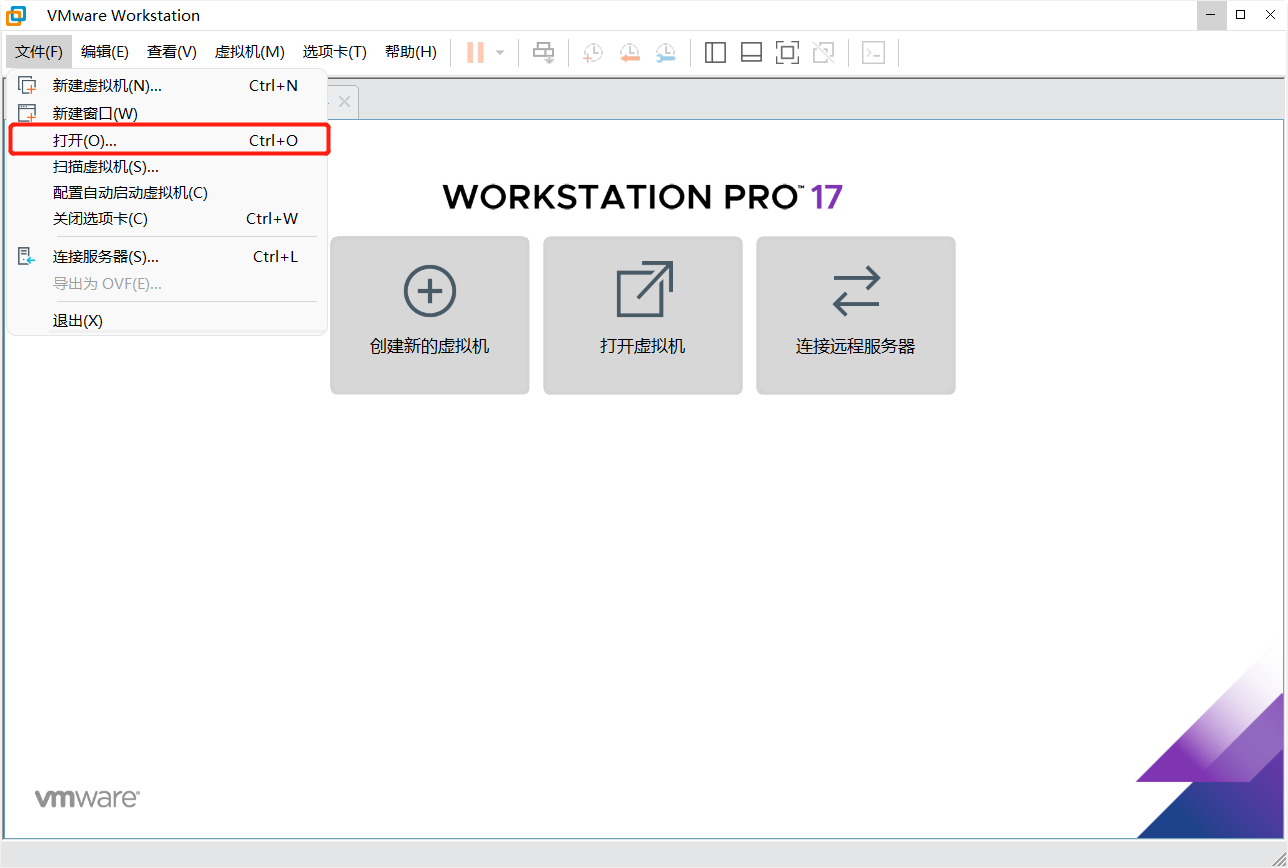Close the home tab with its X
This screenshot has width=1288, height=868.
(x=344, y=102)
